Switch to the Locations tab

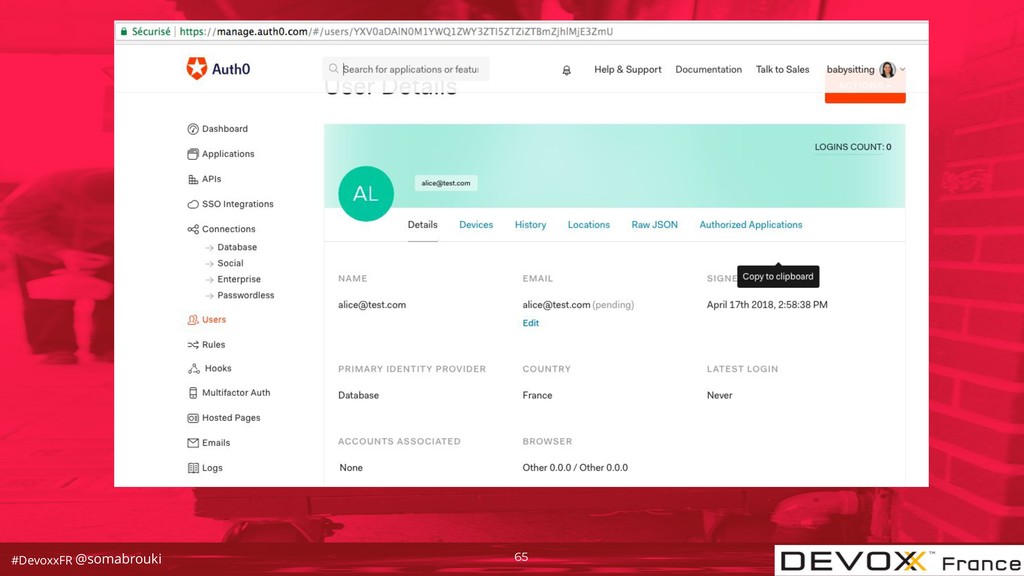[588, 225]
